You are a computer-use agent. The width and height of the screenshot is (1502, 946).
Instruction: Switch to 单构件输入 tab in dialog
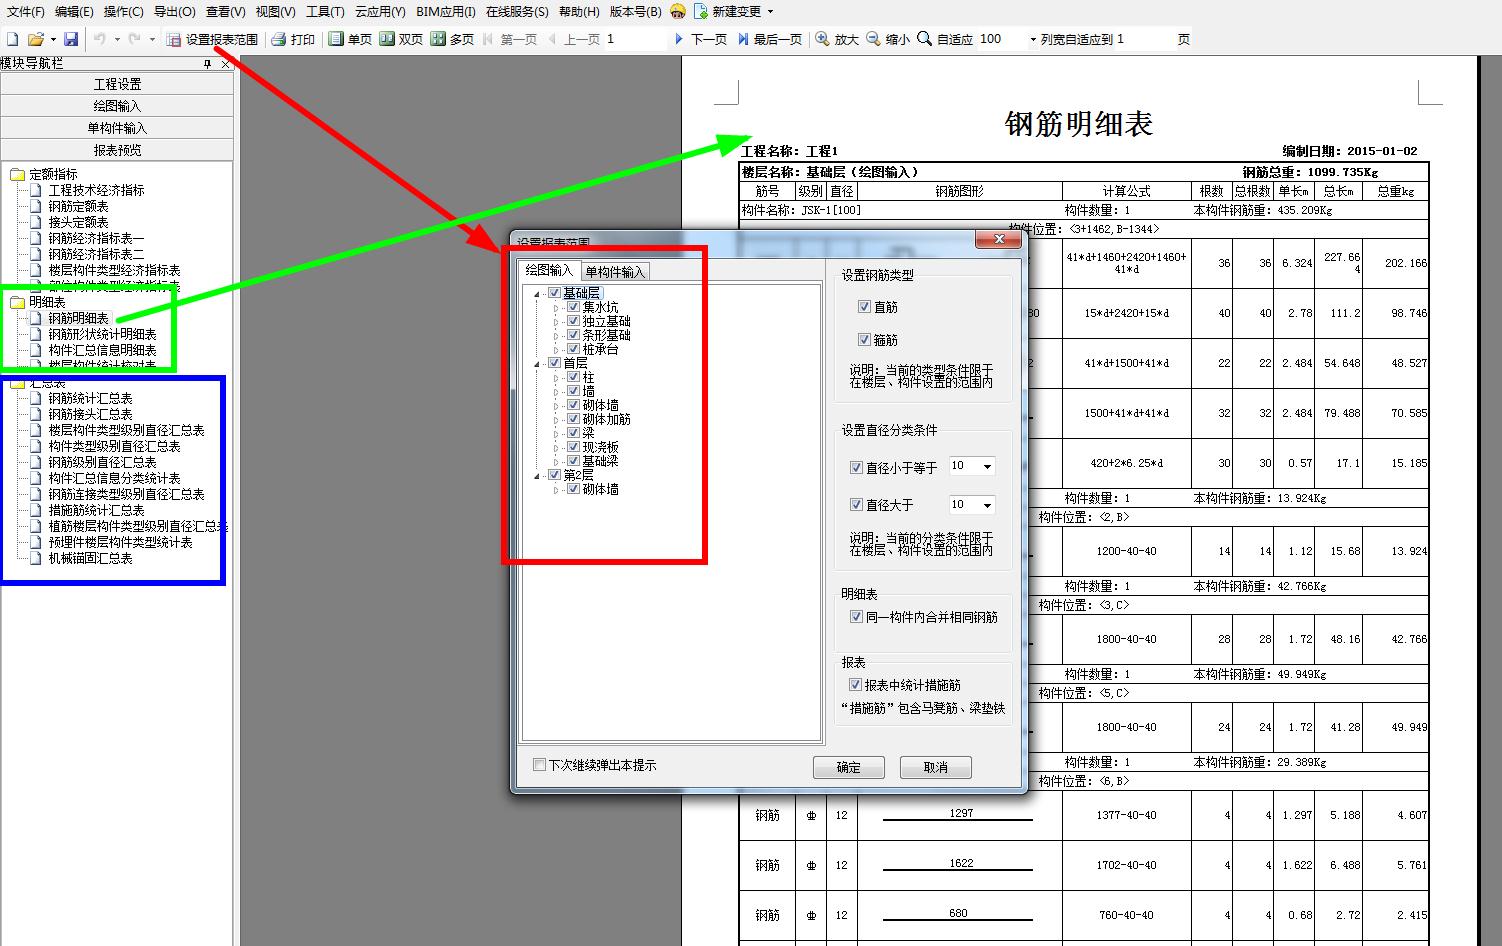point(615,272)
